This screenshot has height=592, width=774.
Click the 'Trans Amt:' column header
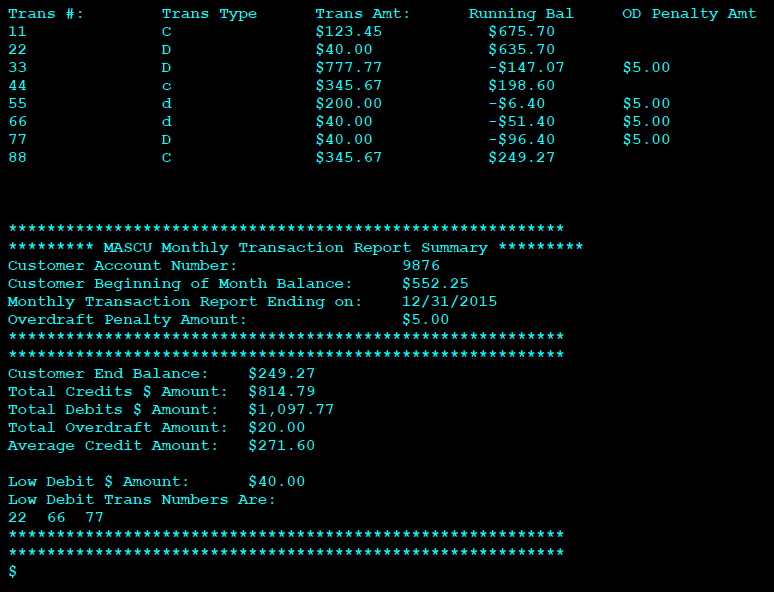click(363, 14)
